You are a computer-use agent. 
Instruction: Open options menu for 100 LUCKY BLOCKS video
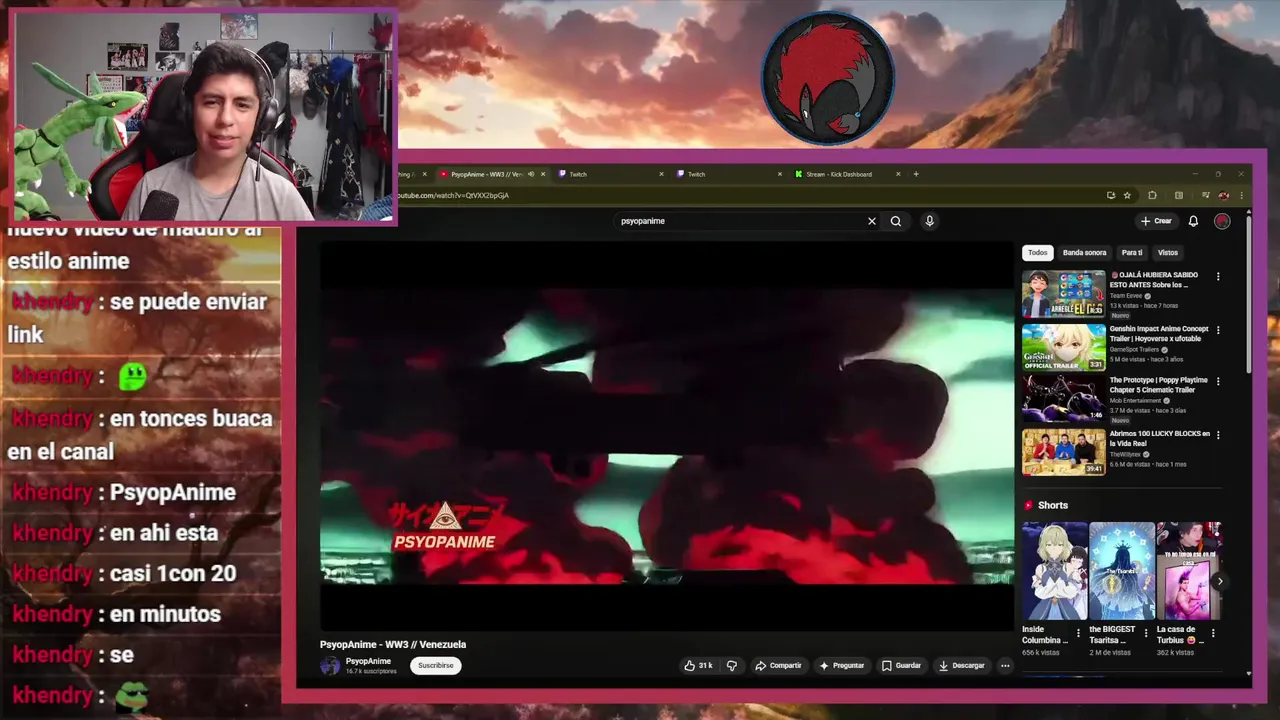[x=1218, y=435]
